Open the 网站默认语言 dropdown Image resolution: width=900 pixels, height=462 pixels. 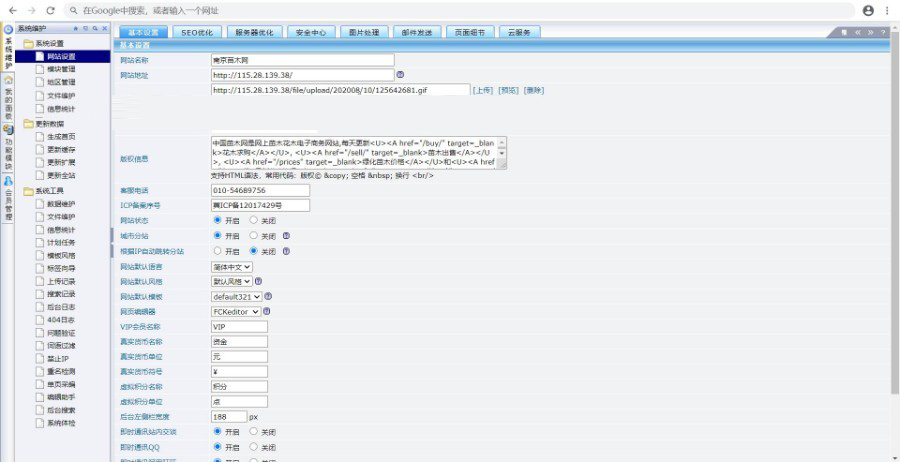(231, 267)
